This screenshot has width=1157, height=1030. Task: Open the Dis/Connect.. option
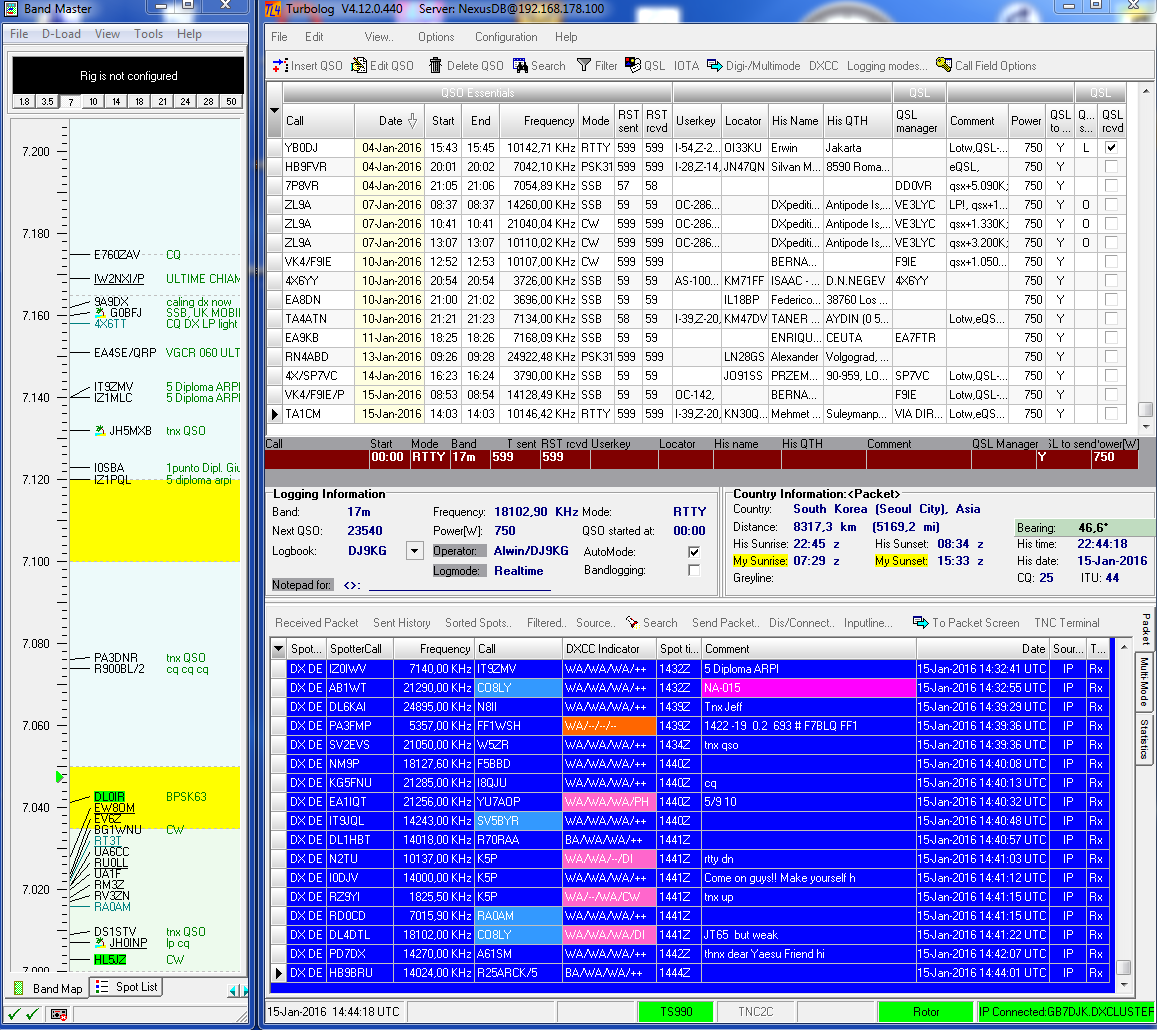click(x=801, y=623)
